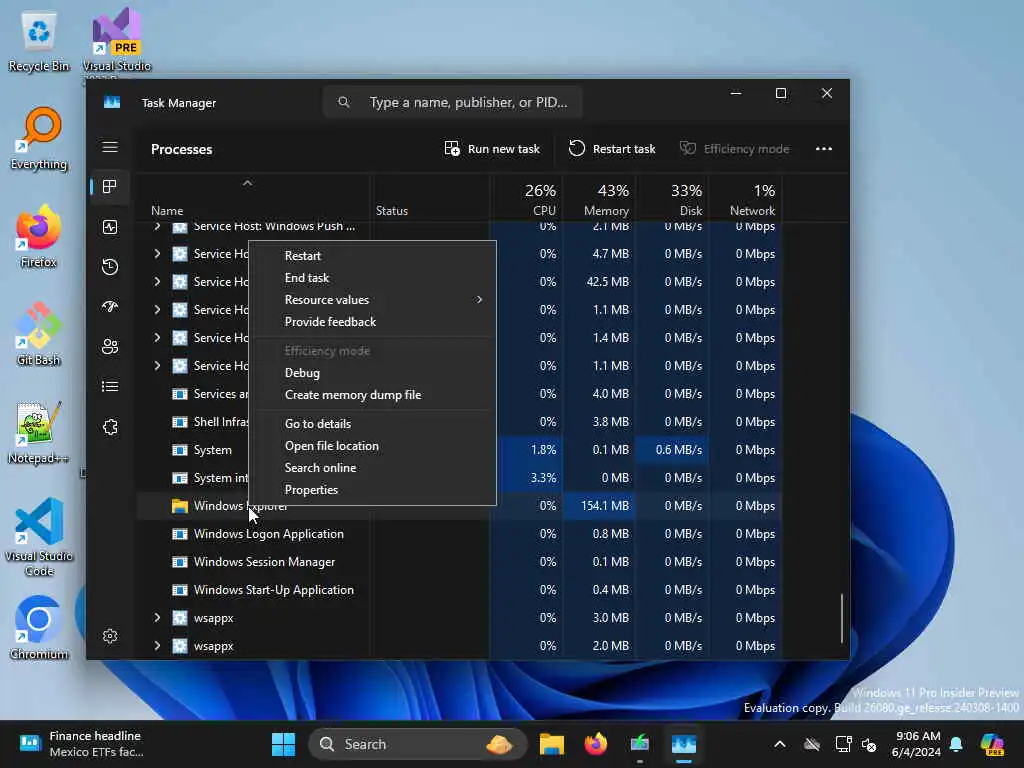
Task: Open Task Manager settings gear icon
Action: [x=110, y=636]
